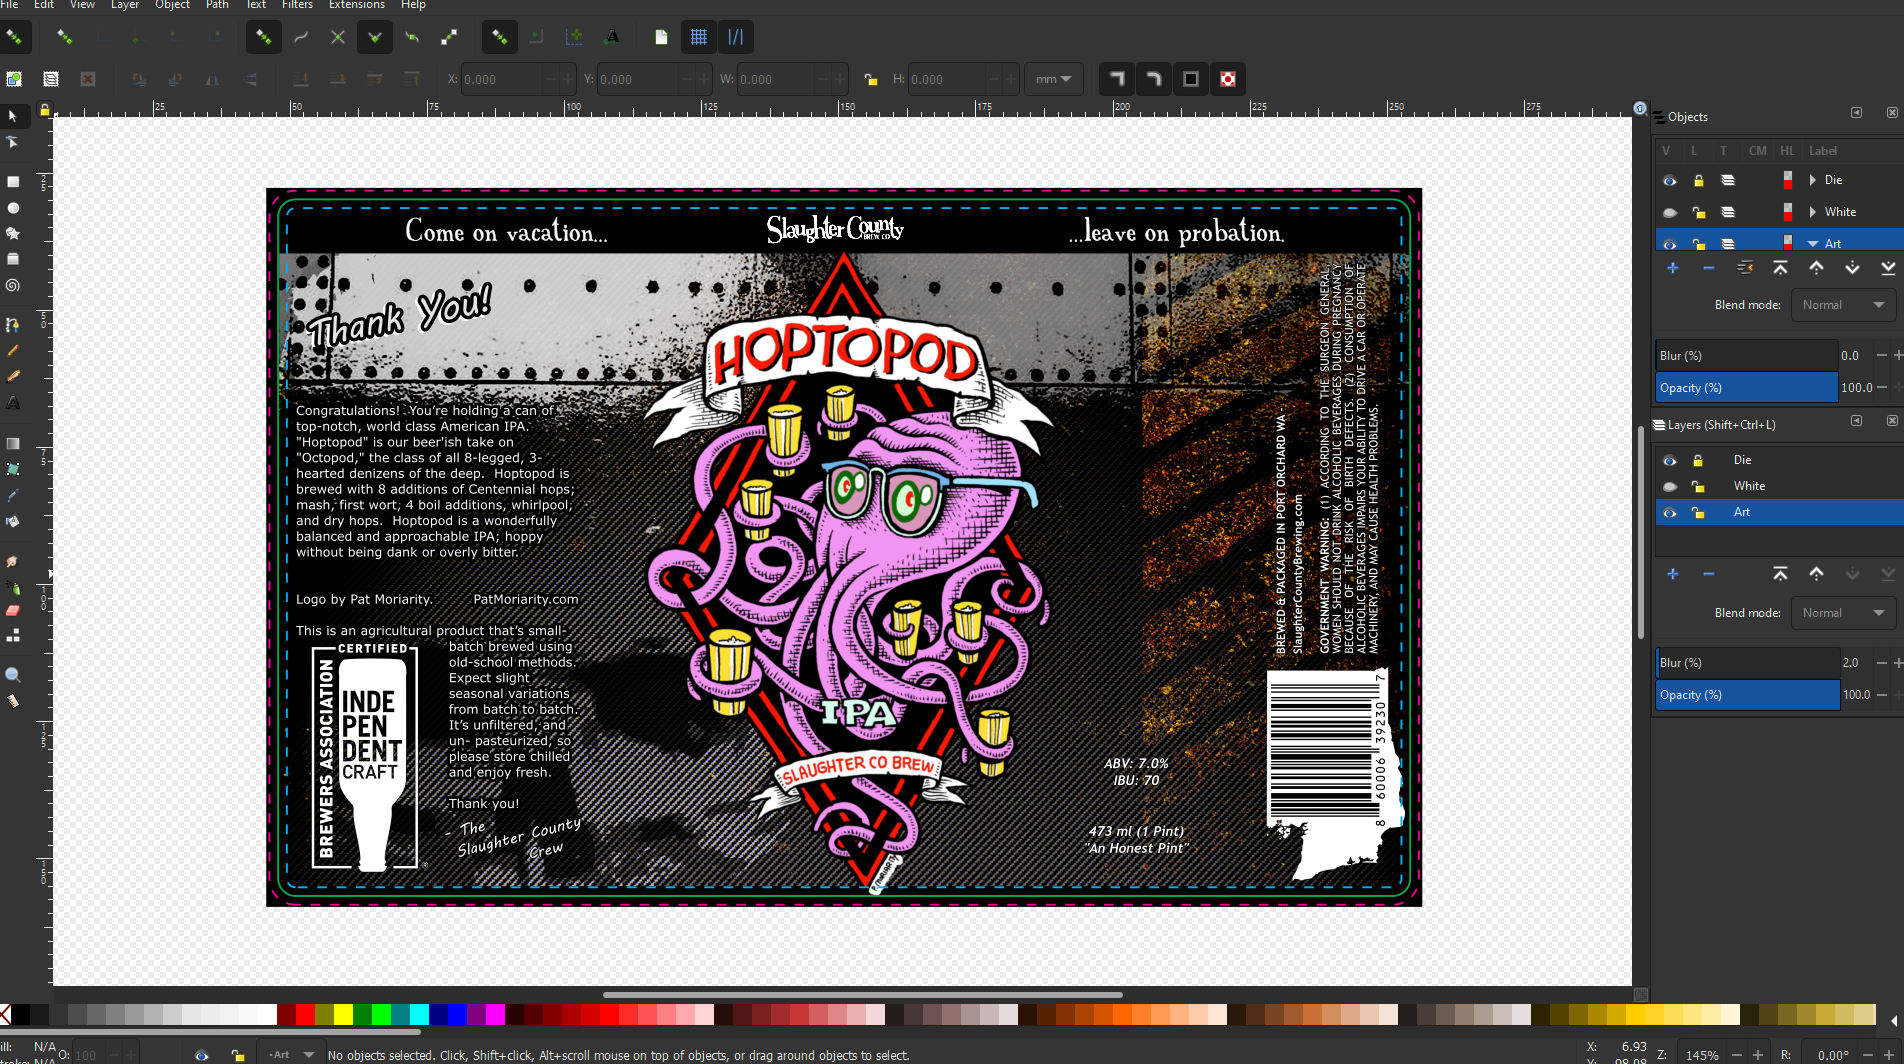
Task: Open the mm units dropdown
Action: pos(1053,79)
